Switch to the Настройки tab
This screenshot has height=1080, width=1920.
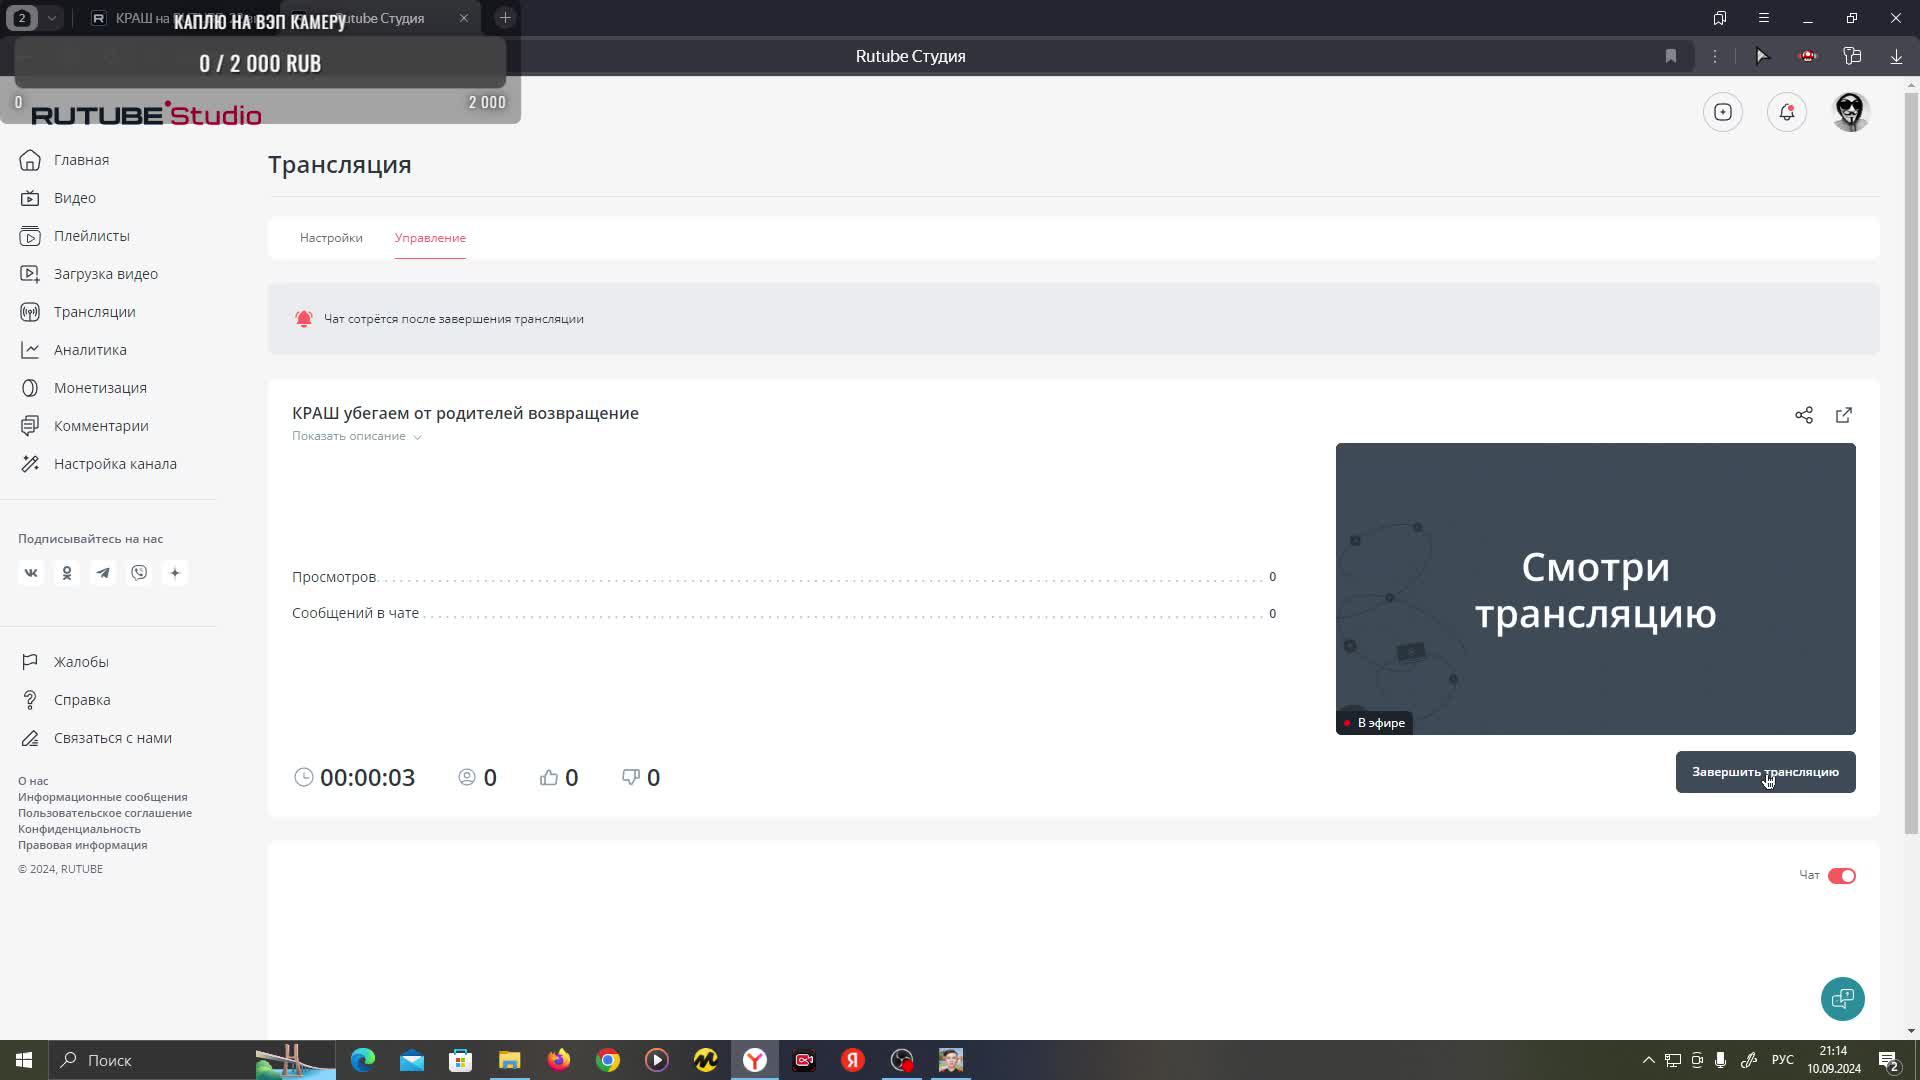[331, 238]
